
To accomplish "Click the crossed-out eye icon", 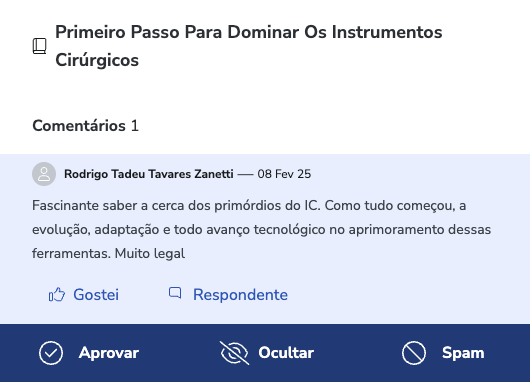I will click(234, 353).
